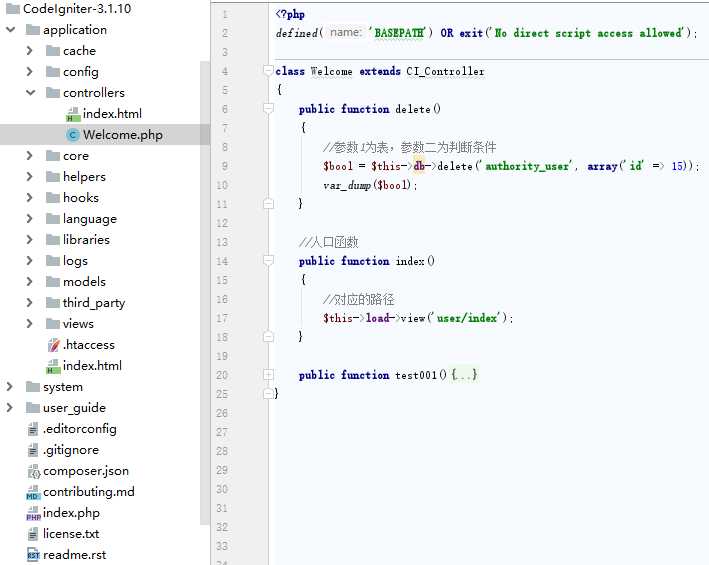Click the HTML icon of application index.html
This screenshot has height=565, width=709.
click(x=53, y=366)
